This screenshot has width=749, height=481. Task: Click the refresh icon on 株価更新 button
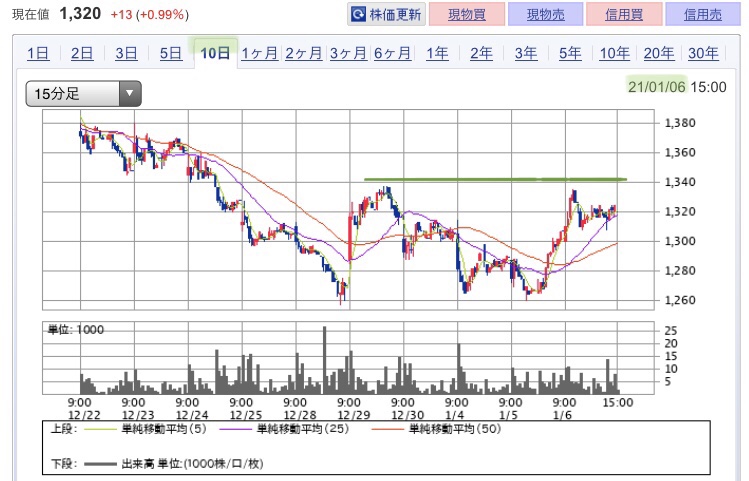(x=358, y=14)
